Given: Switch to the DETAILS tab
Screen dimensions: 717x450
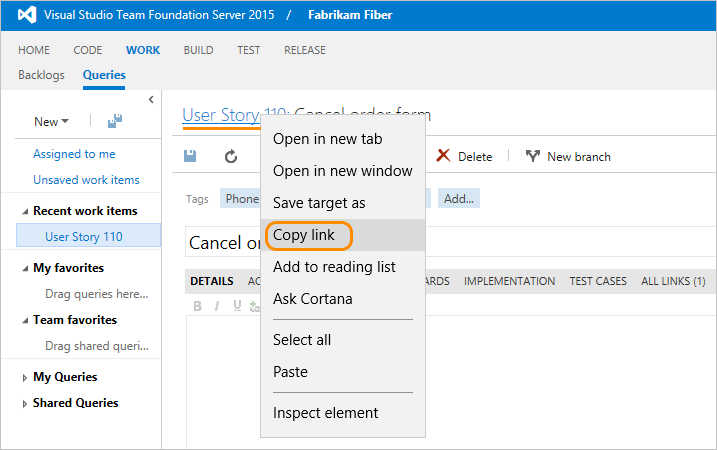Looking at the screenshot, I should click(x=212, y=281).
